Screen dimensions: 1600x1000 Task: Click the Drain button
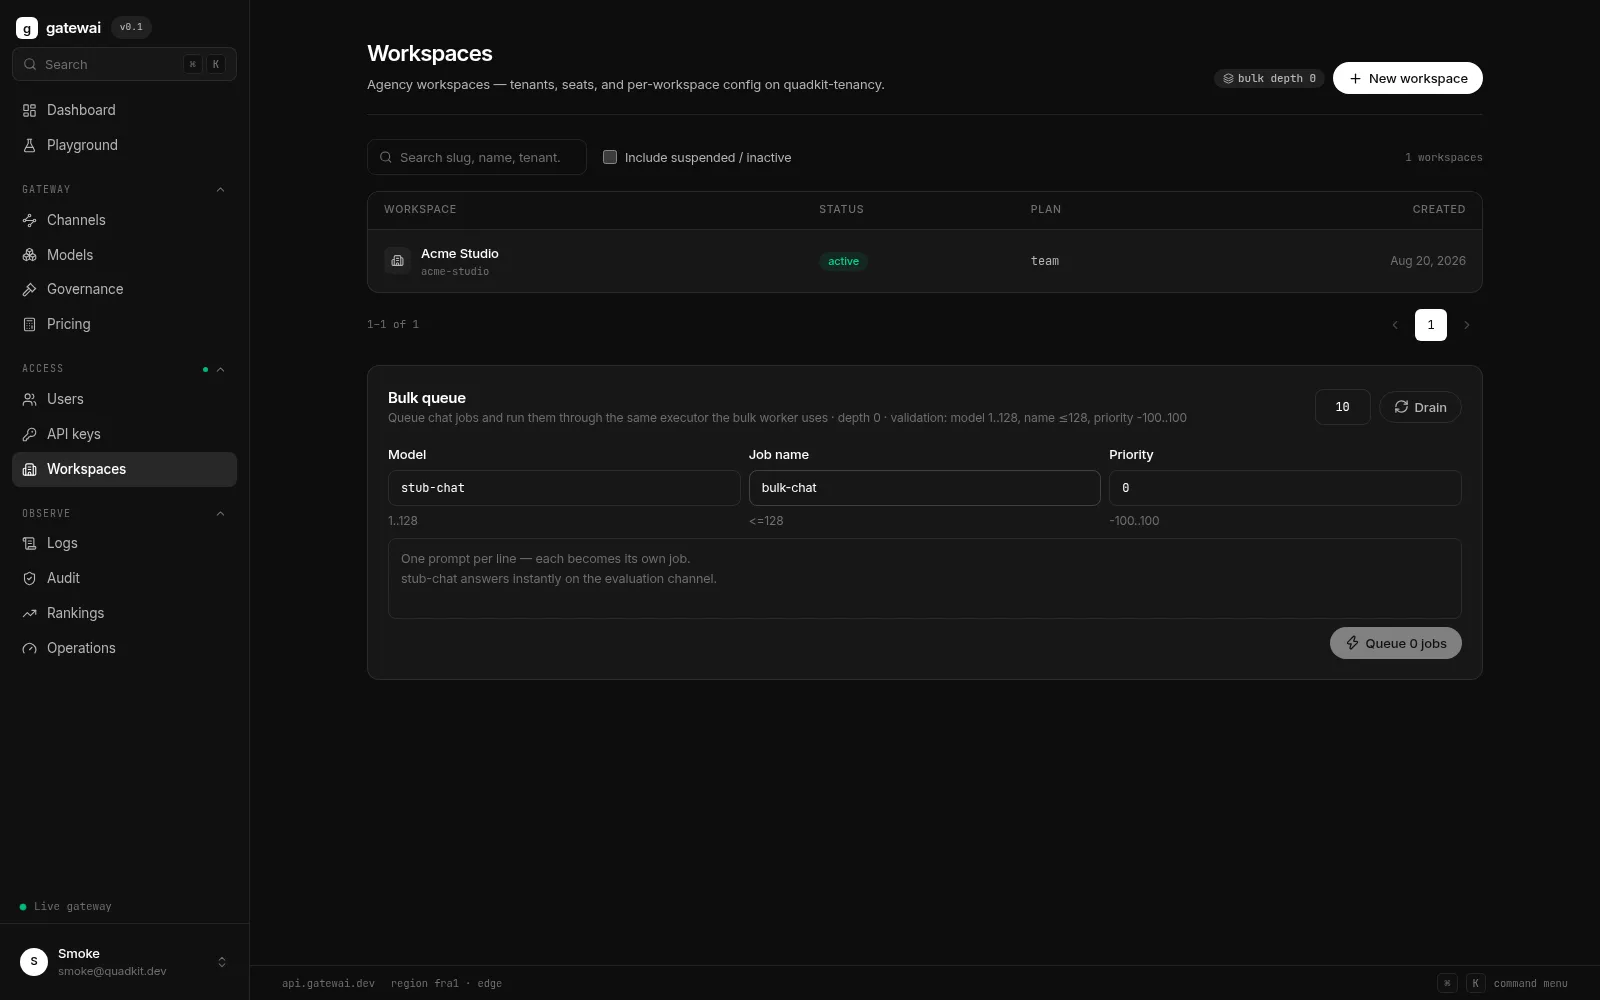point(1420,407)
